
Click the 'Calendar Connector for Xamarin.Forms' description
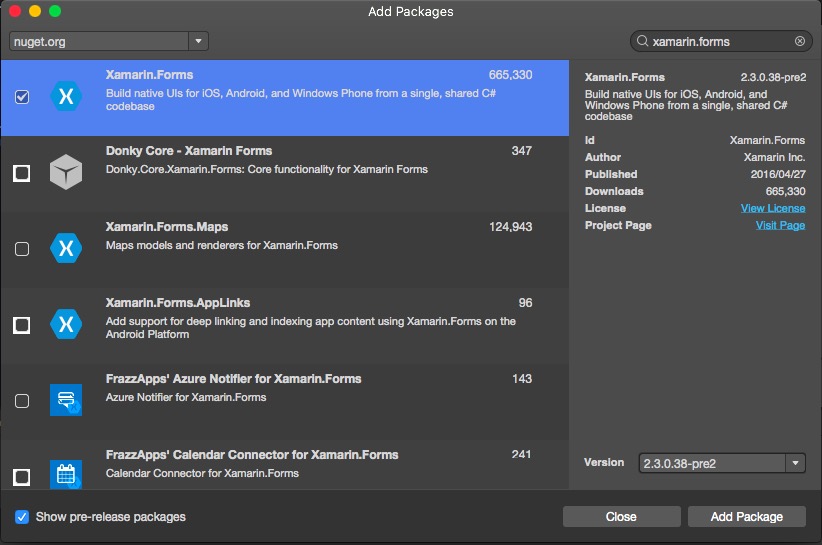[202, 473]
